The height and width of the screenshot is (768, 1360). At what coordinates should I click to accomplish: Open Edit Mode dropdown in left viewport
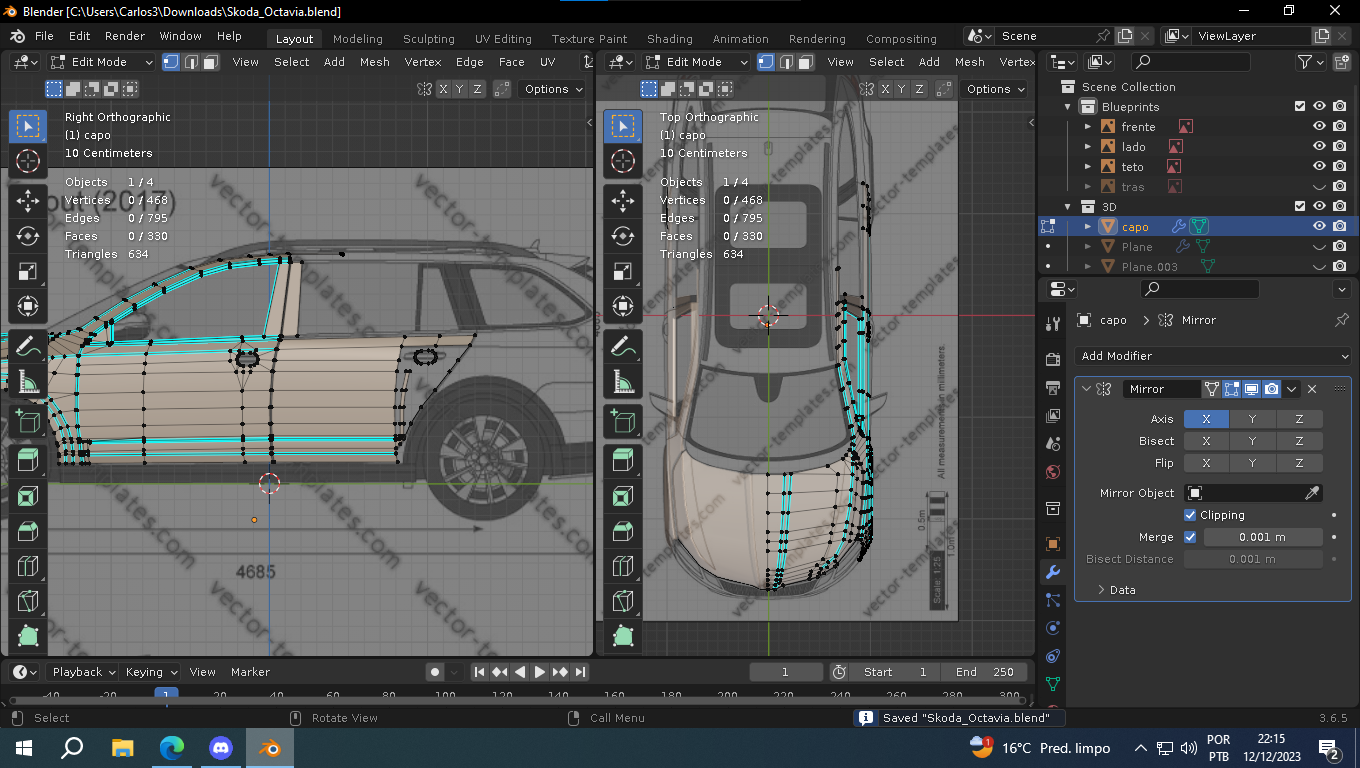click(x=102, y=62)
